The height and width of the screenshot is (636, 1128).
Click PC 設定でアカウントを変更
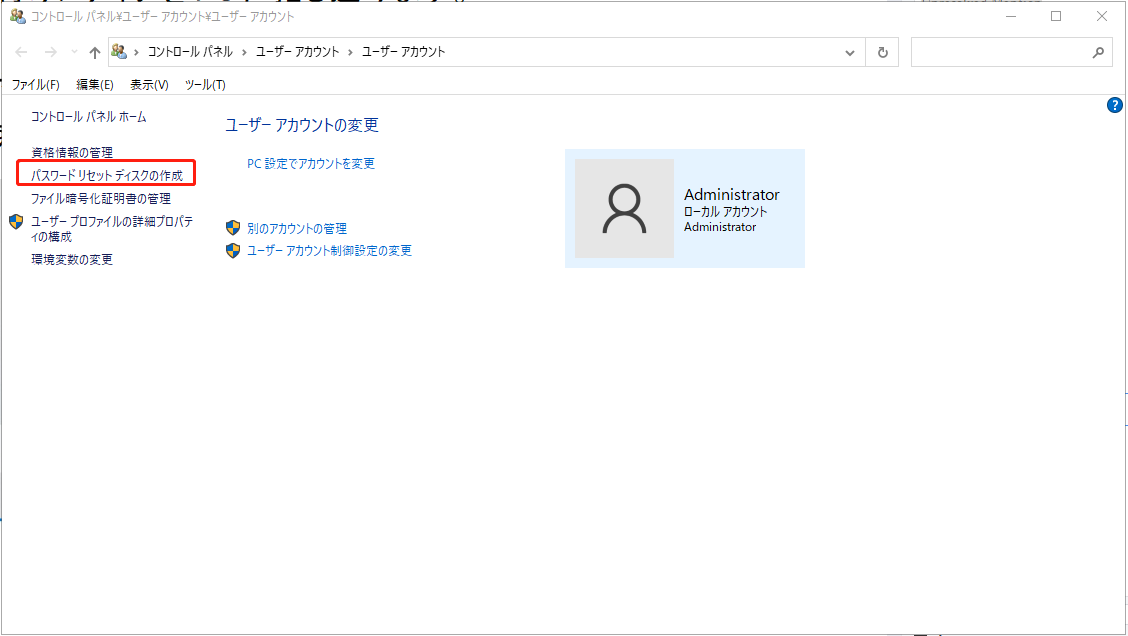pos(312,162)
